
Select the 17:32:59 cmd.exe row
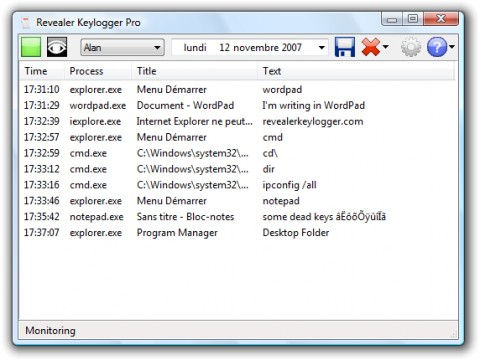tap(238, 153)
